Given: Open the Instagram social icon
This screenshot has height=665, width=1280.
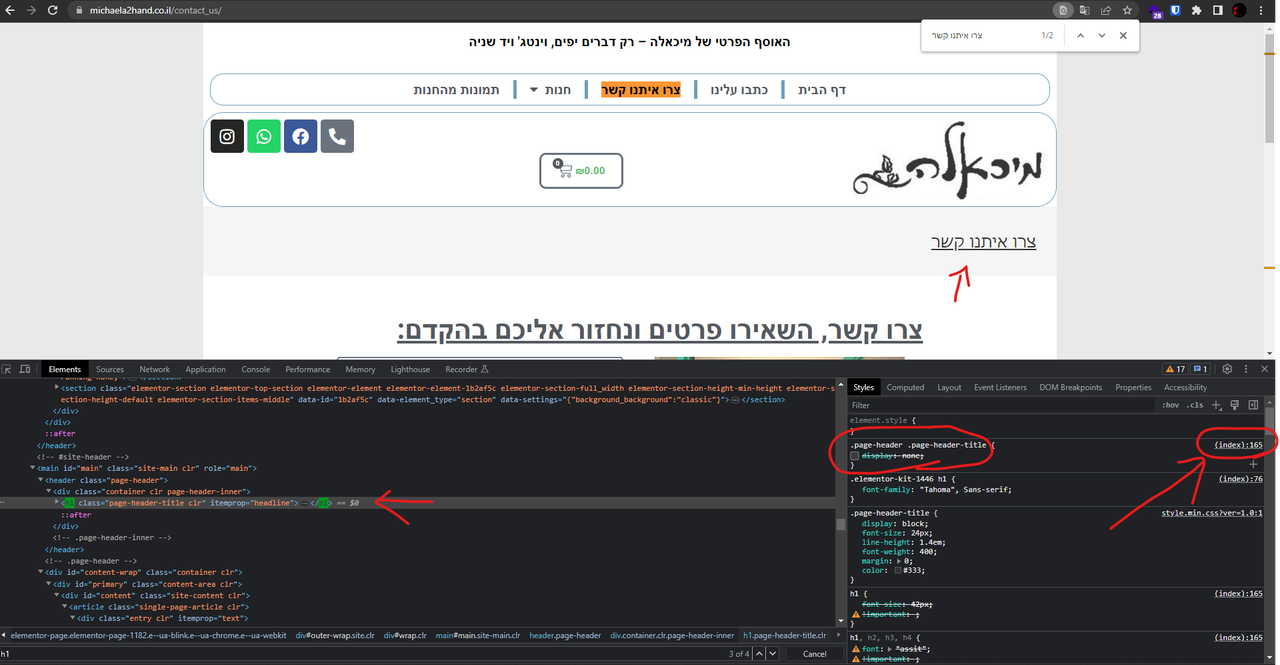Looking at the screenshot, I should tap(227, 136).
